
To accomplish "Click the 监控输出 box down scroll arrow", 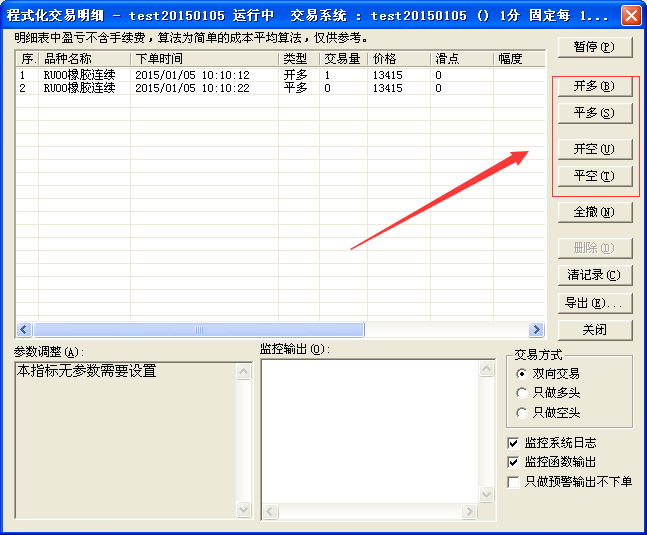I will 487,494.
